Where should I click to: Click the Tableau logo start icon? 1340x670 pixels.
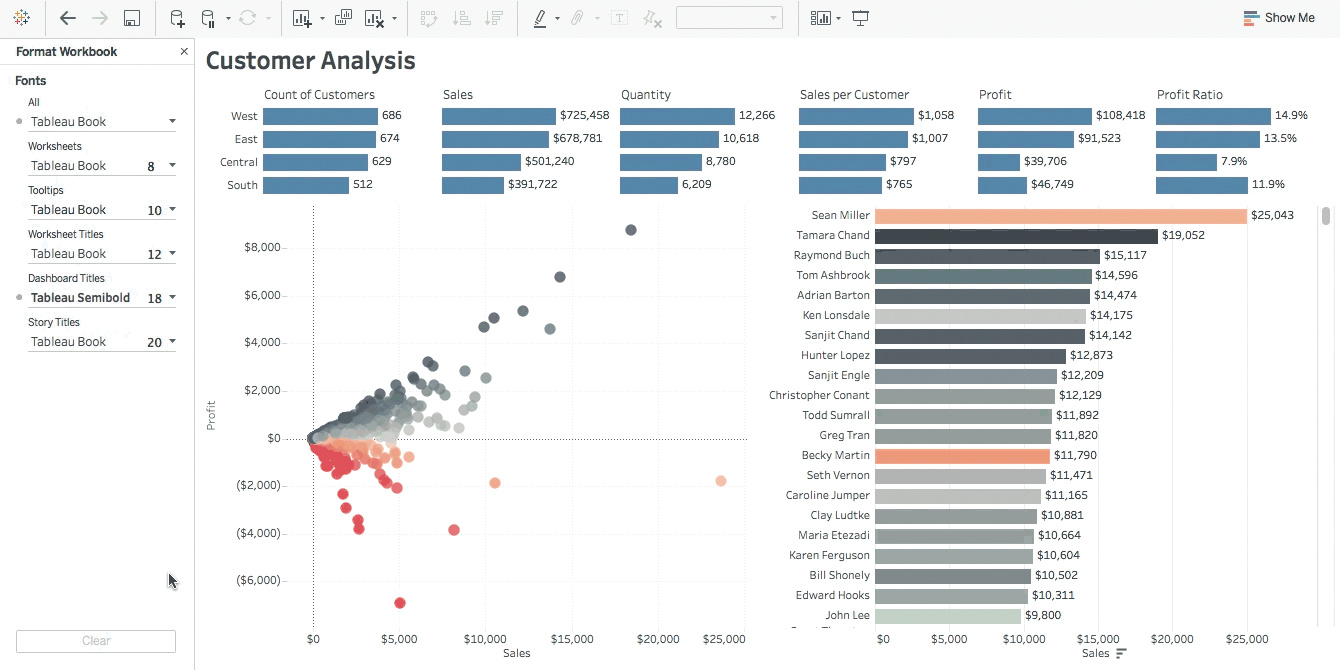tap(21, 18)
